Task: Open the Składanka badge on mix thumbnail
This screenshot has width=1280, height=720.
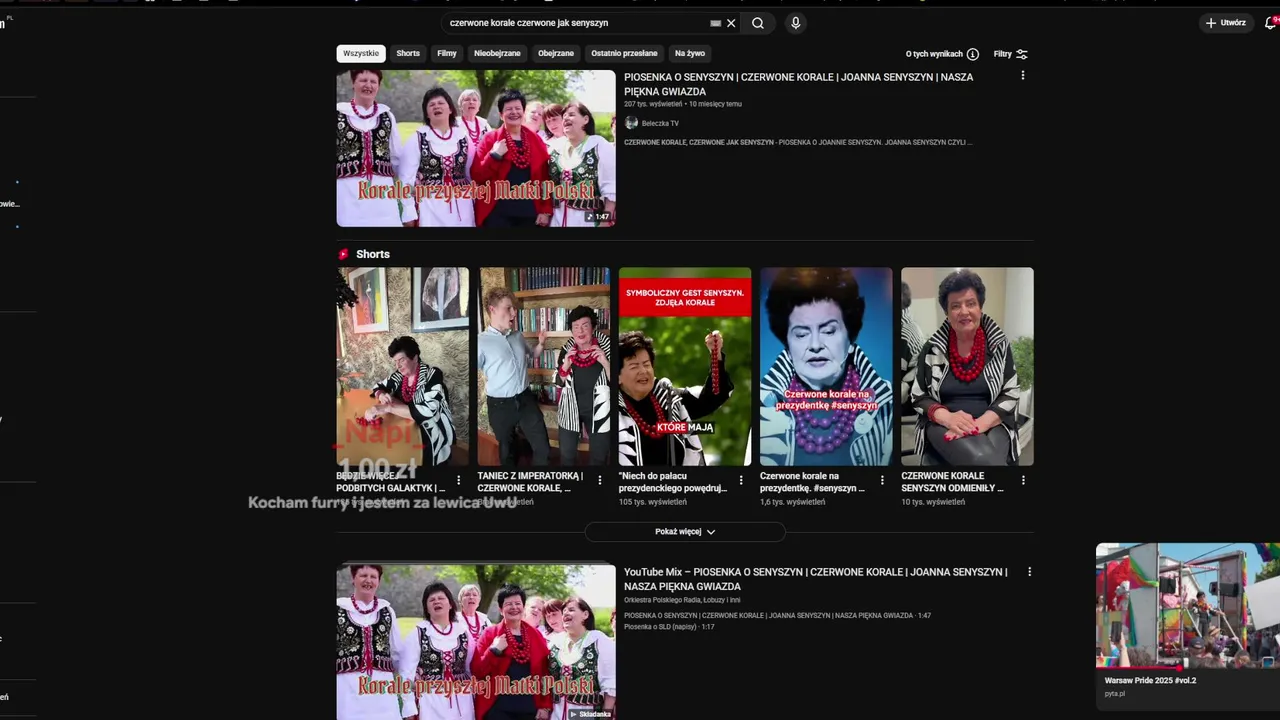Action: click(590, 714)
